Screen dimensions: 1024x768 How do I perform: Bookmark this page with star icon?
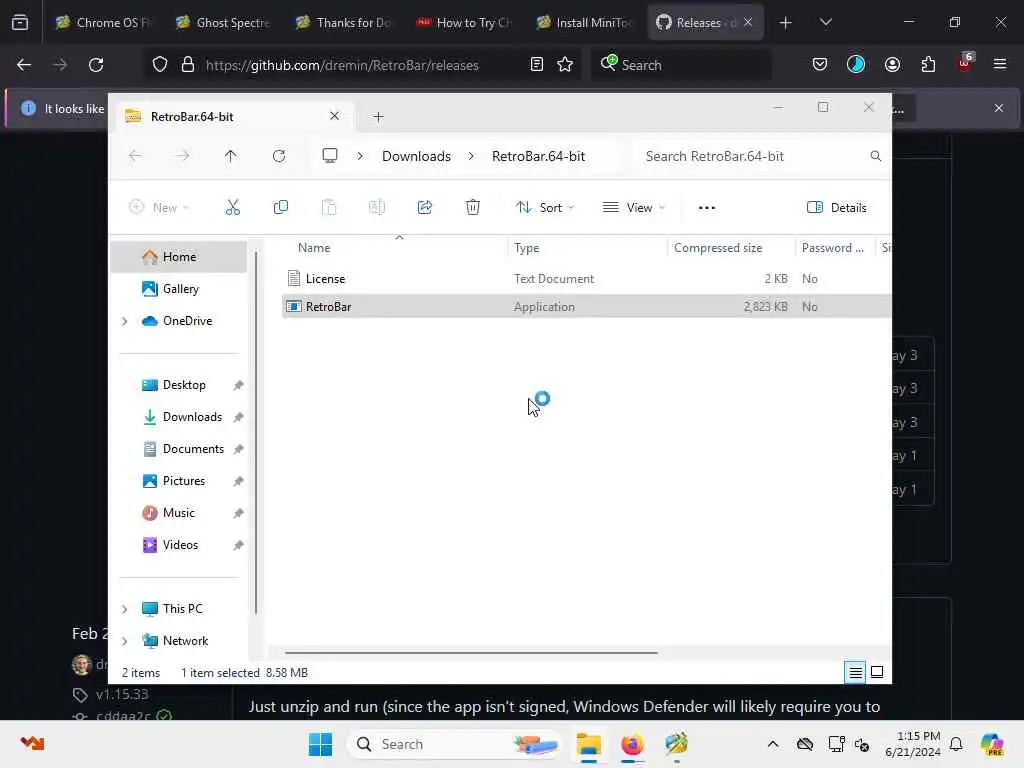tap(565, 64)
